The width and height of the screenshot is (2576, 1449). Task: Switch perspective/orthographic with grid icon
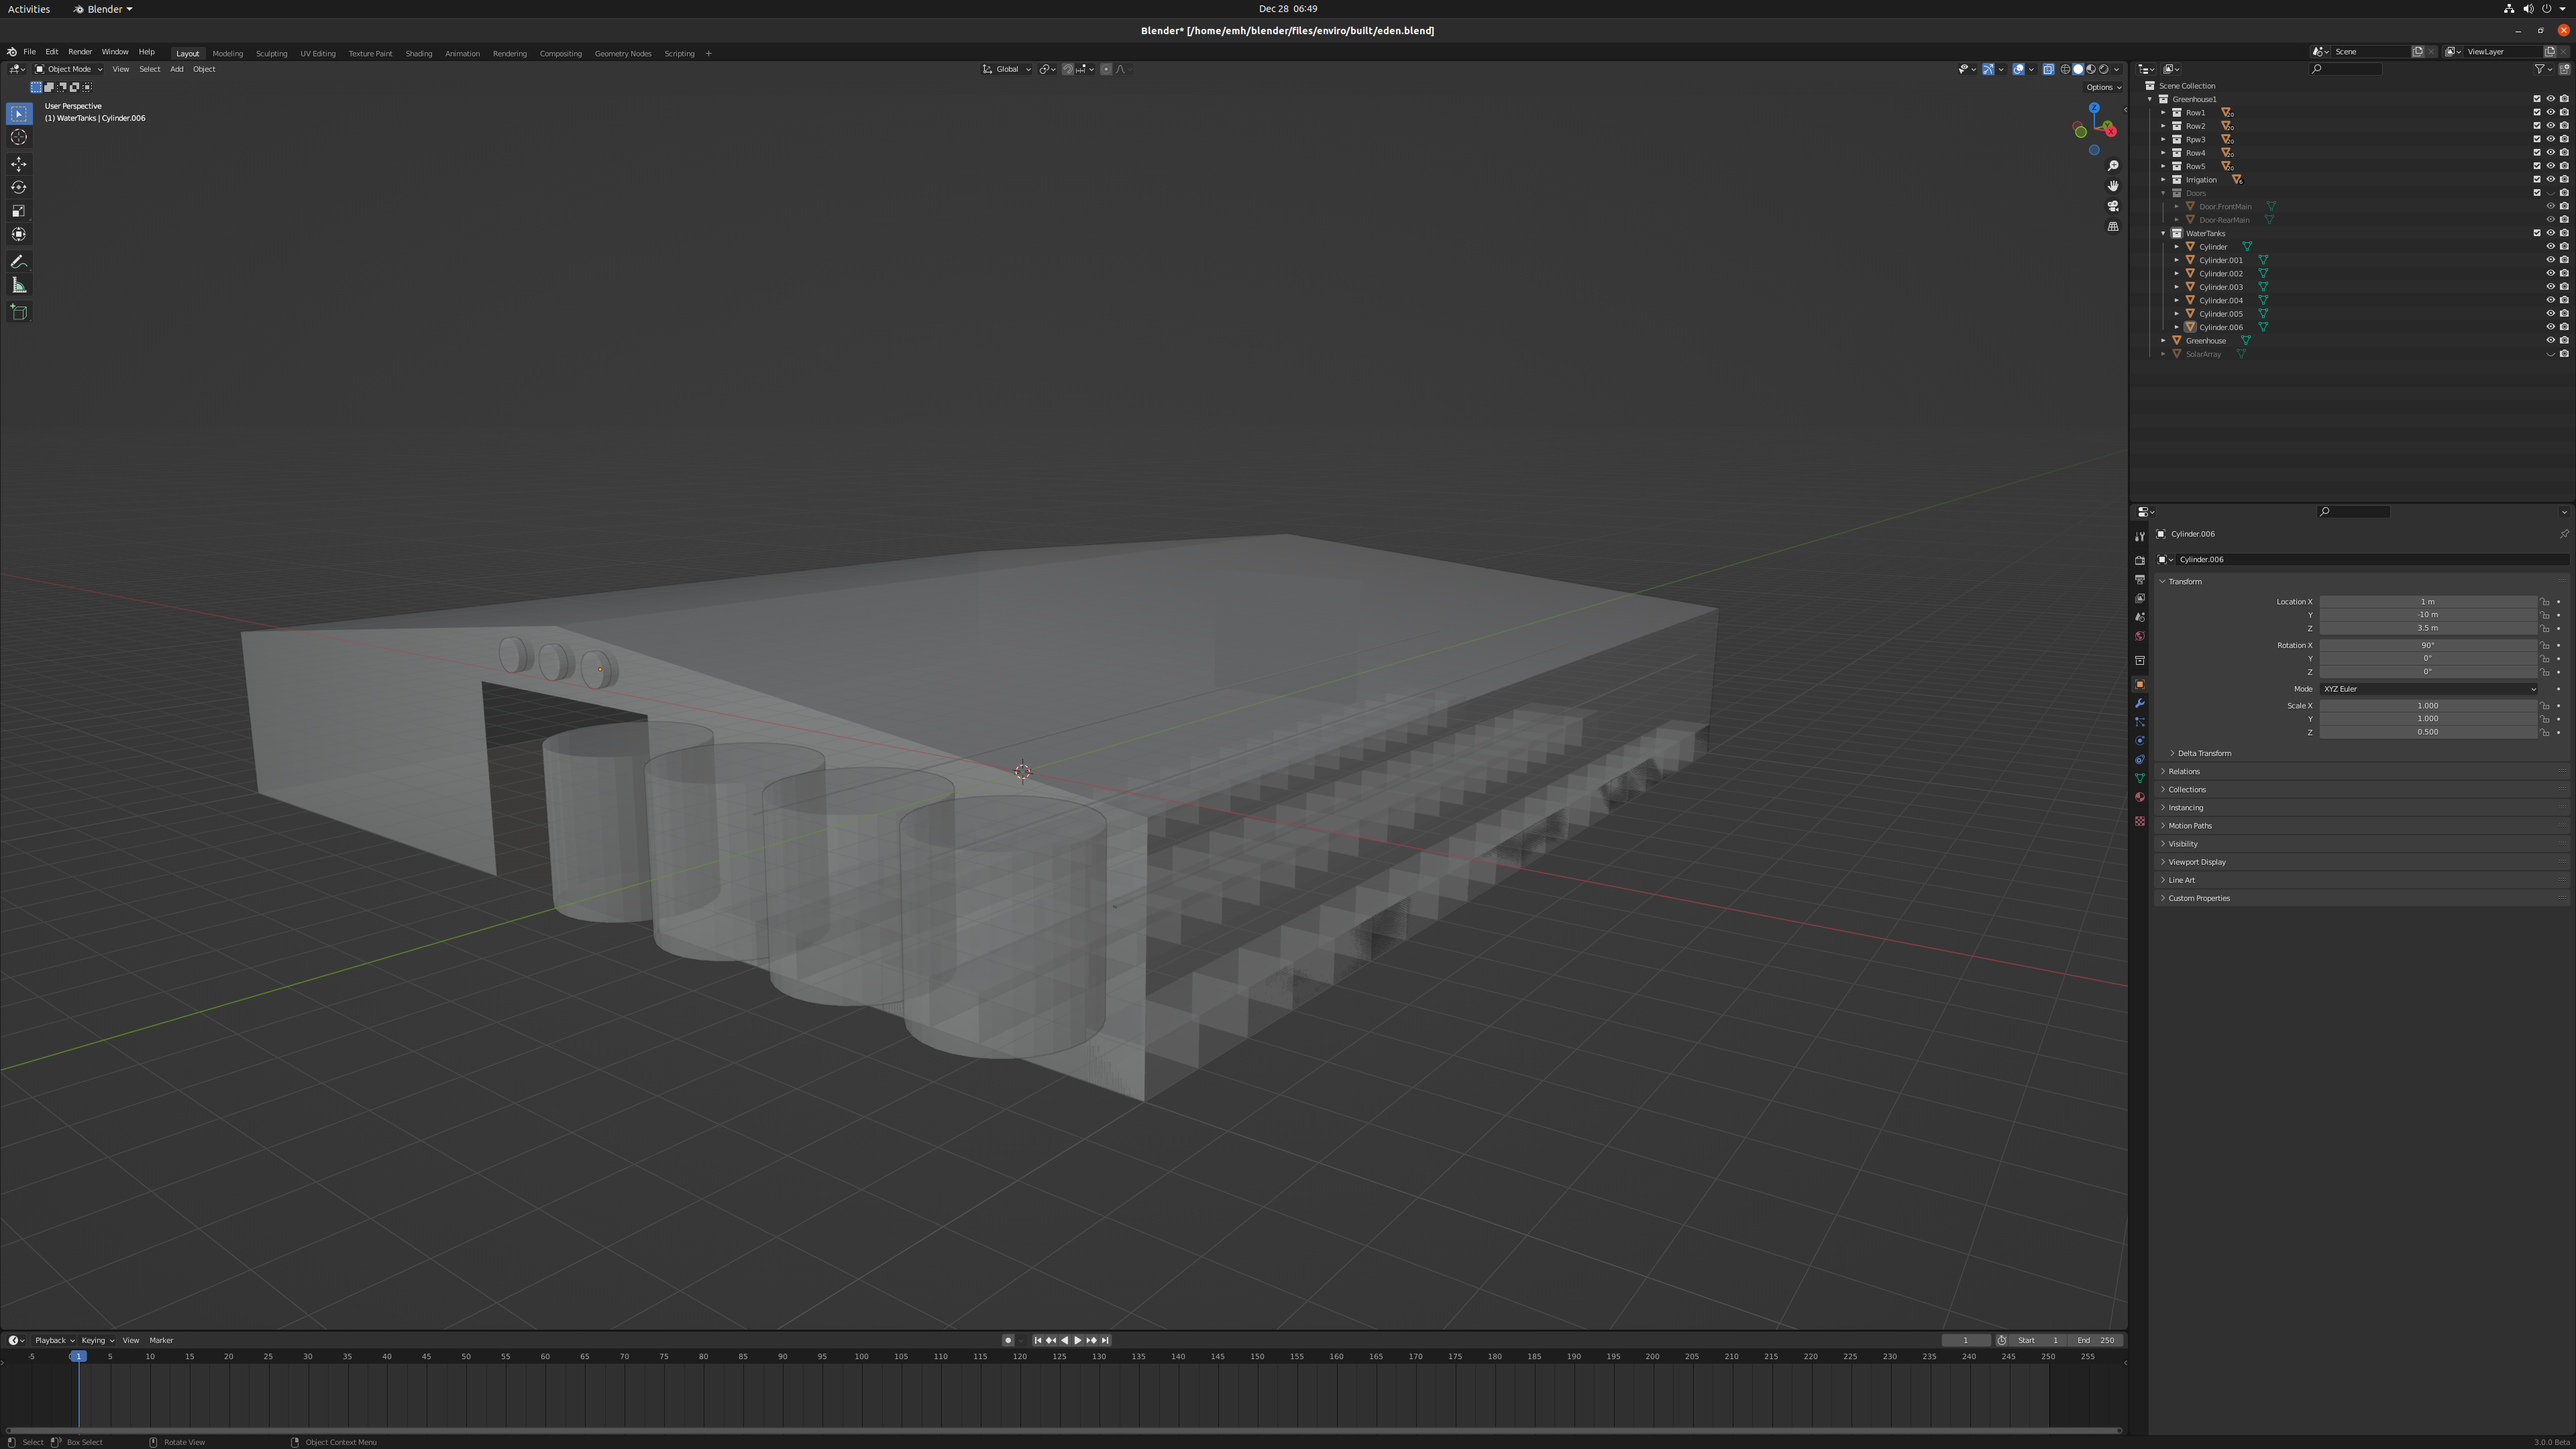[x=2113, y=226]
